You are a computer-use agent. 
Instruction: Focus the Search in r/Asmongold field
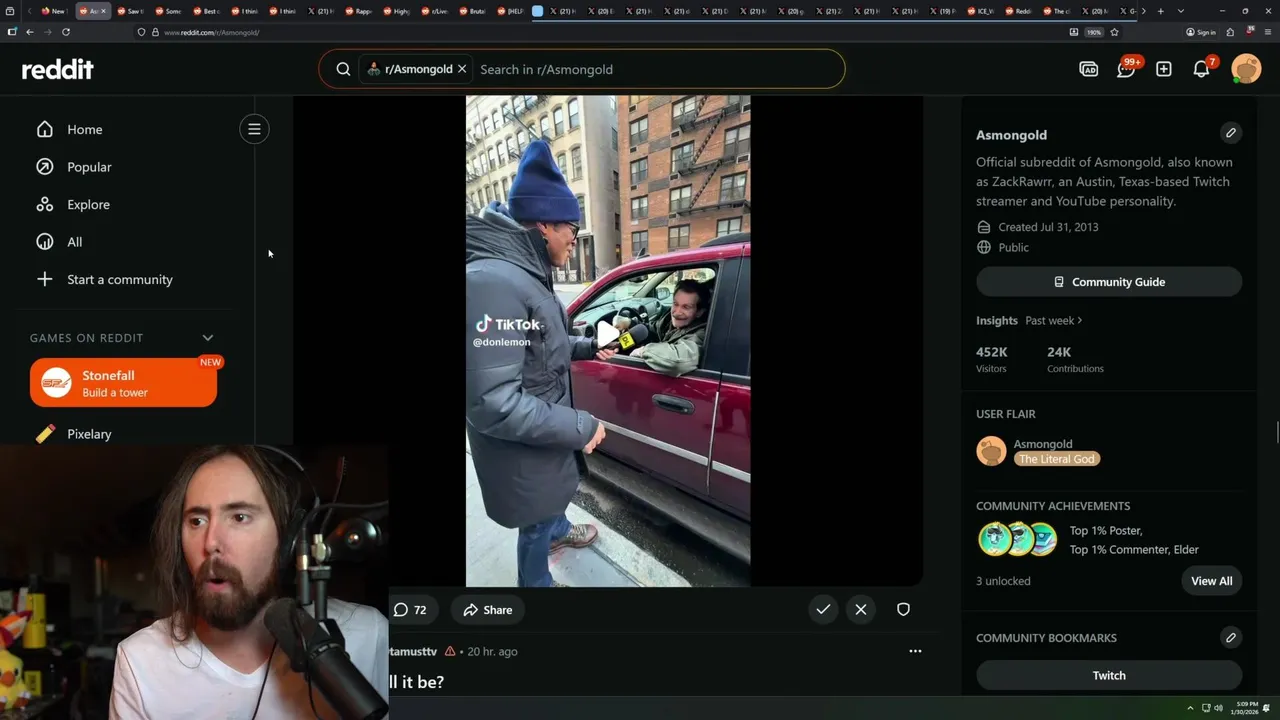point(655,69)
